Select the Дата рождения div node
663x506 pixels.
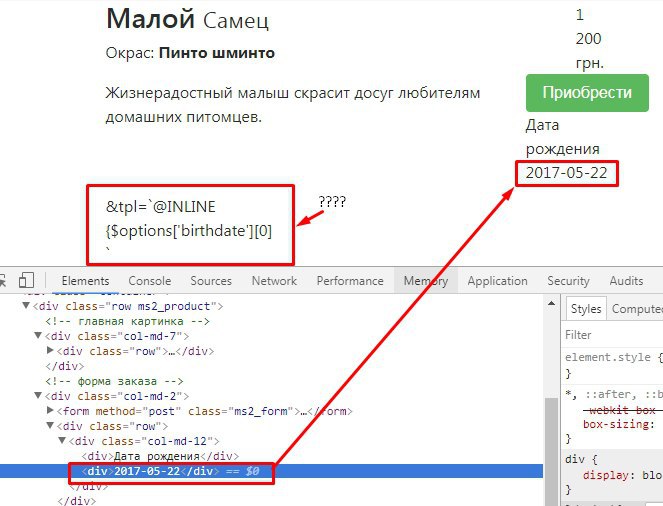point(160,456)
